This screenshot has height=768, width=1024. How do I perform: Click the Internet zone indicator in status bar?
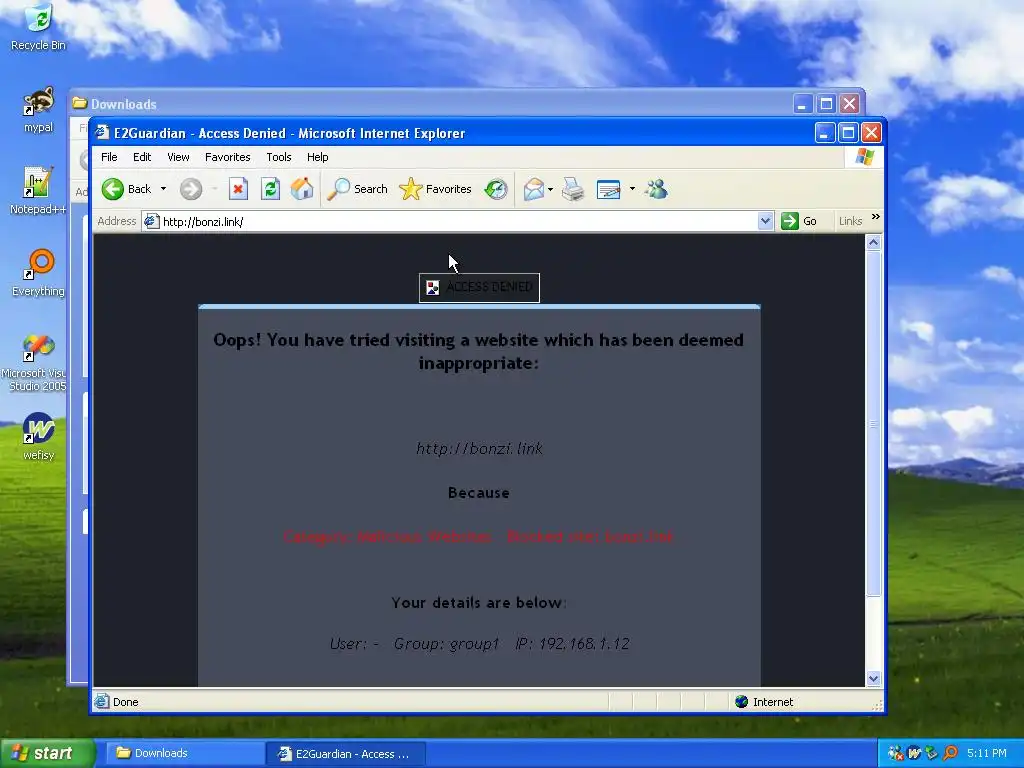point(764,702)
